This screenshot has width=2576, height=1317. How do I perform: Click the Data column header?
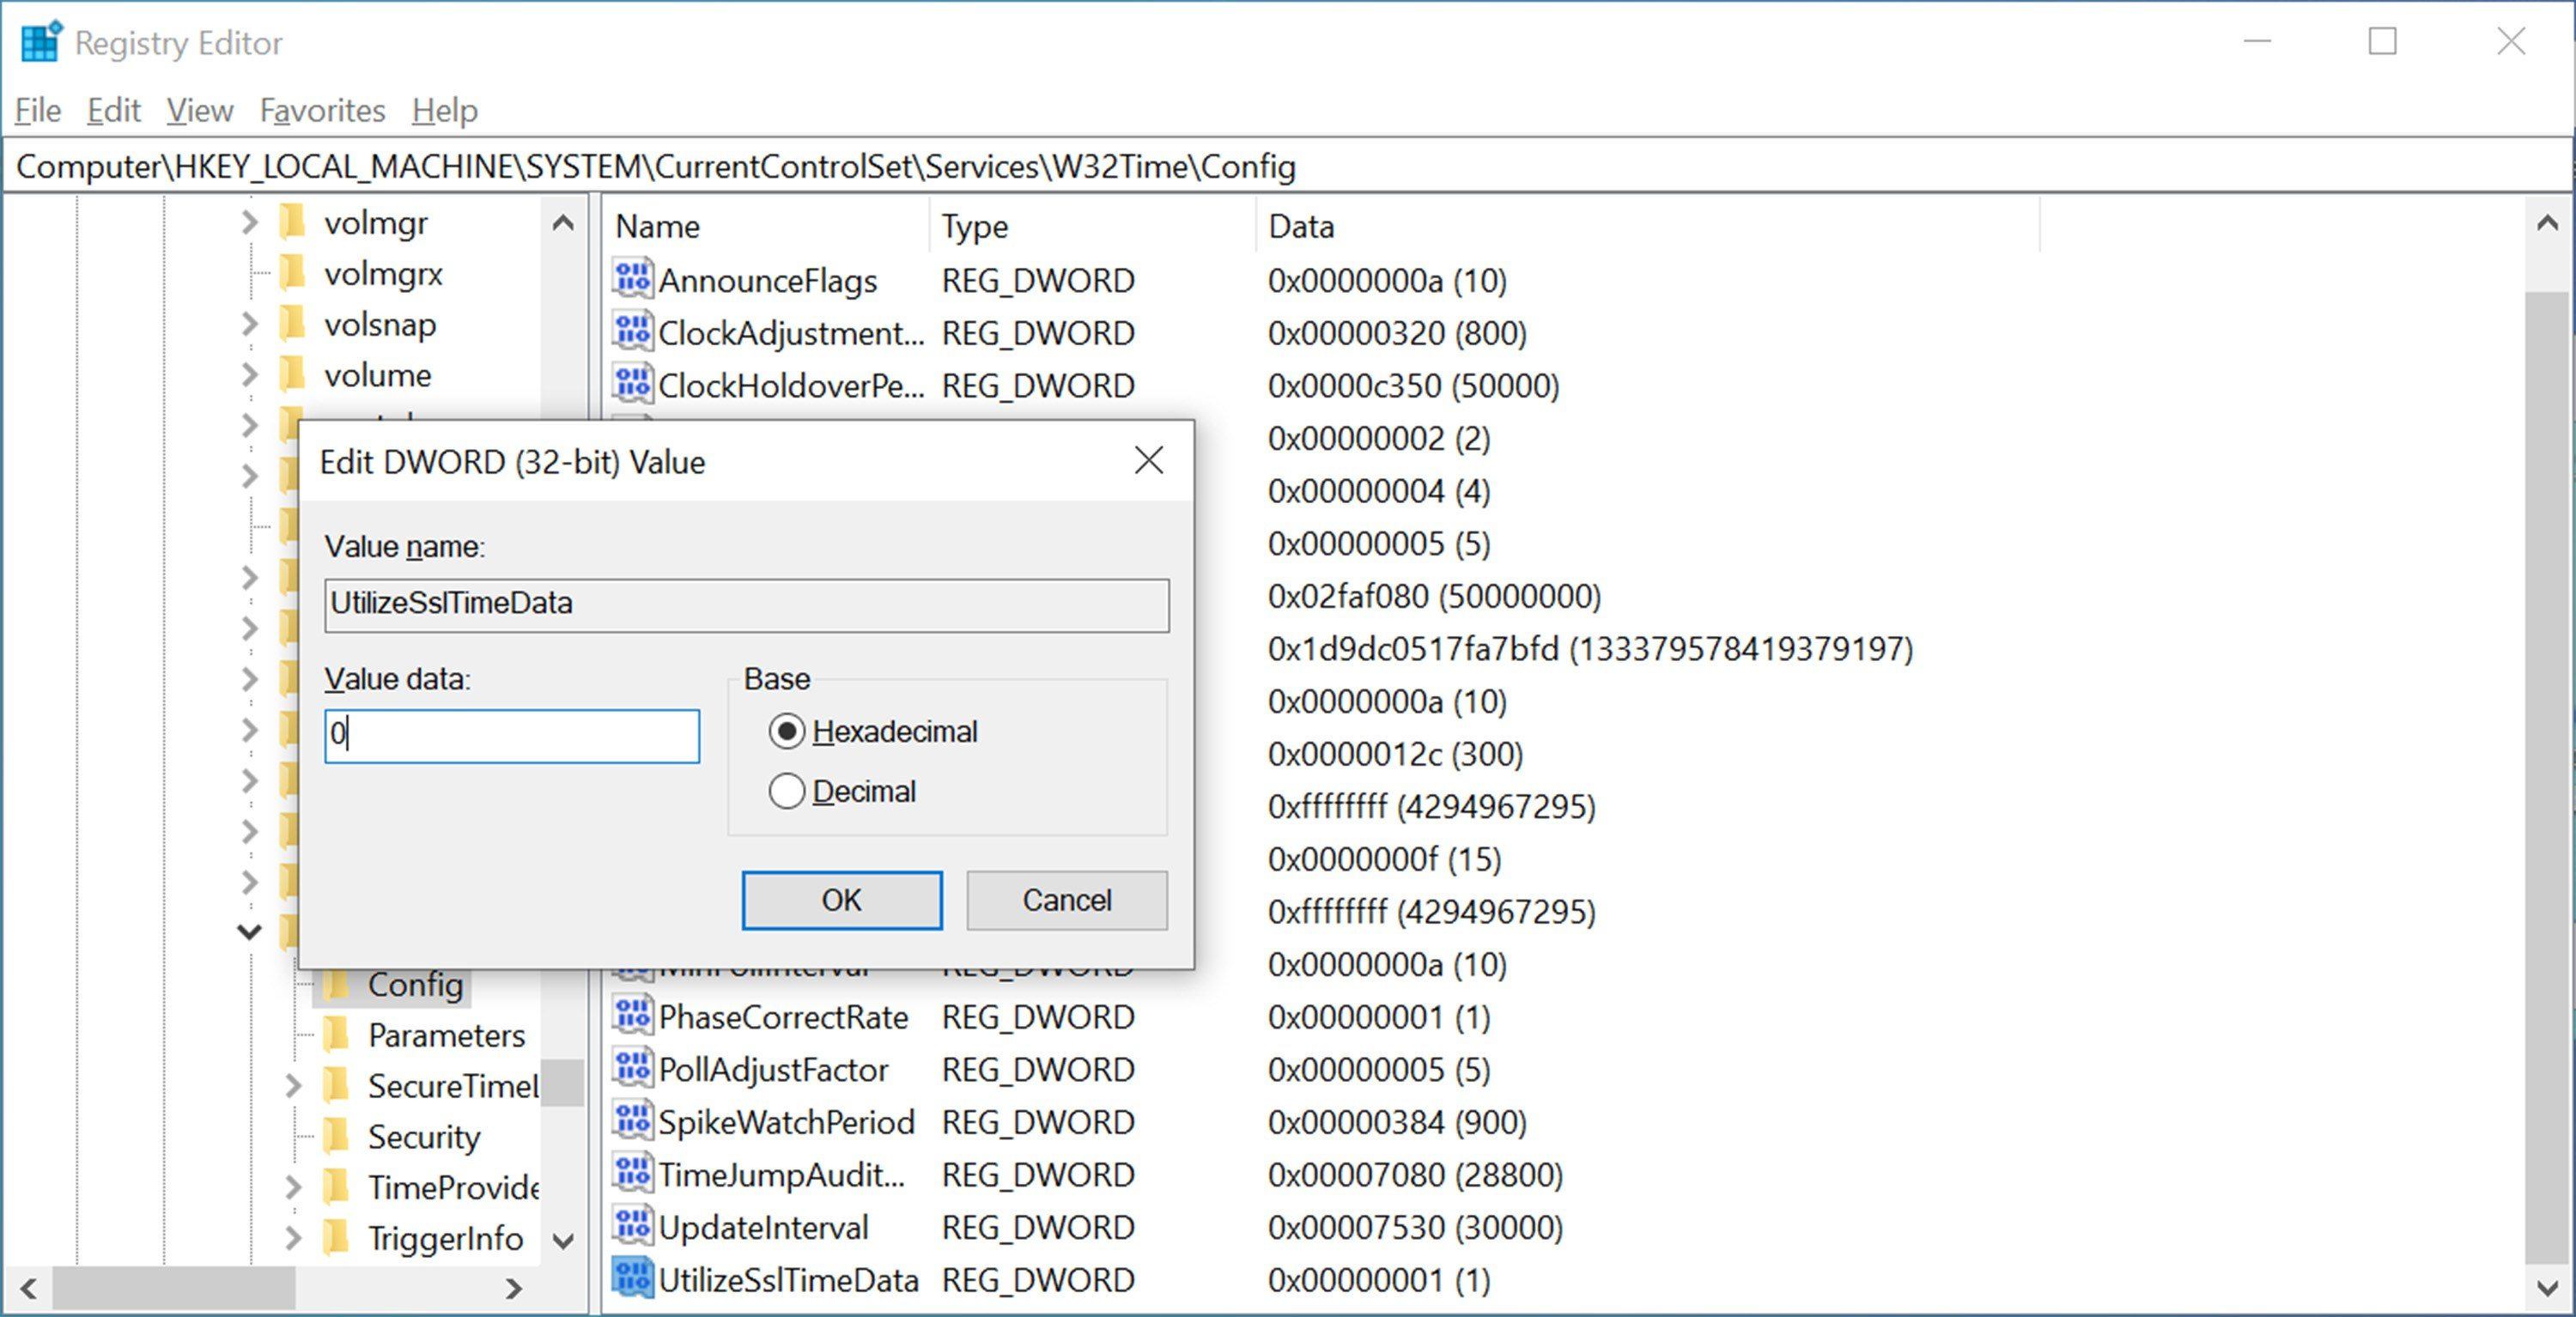(1647, 226)
